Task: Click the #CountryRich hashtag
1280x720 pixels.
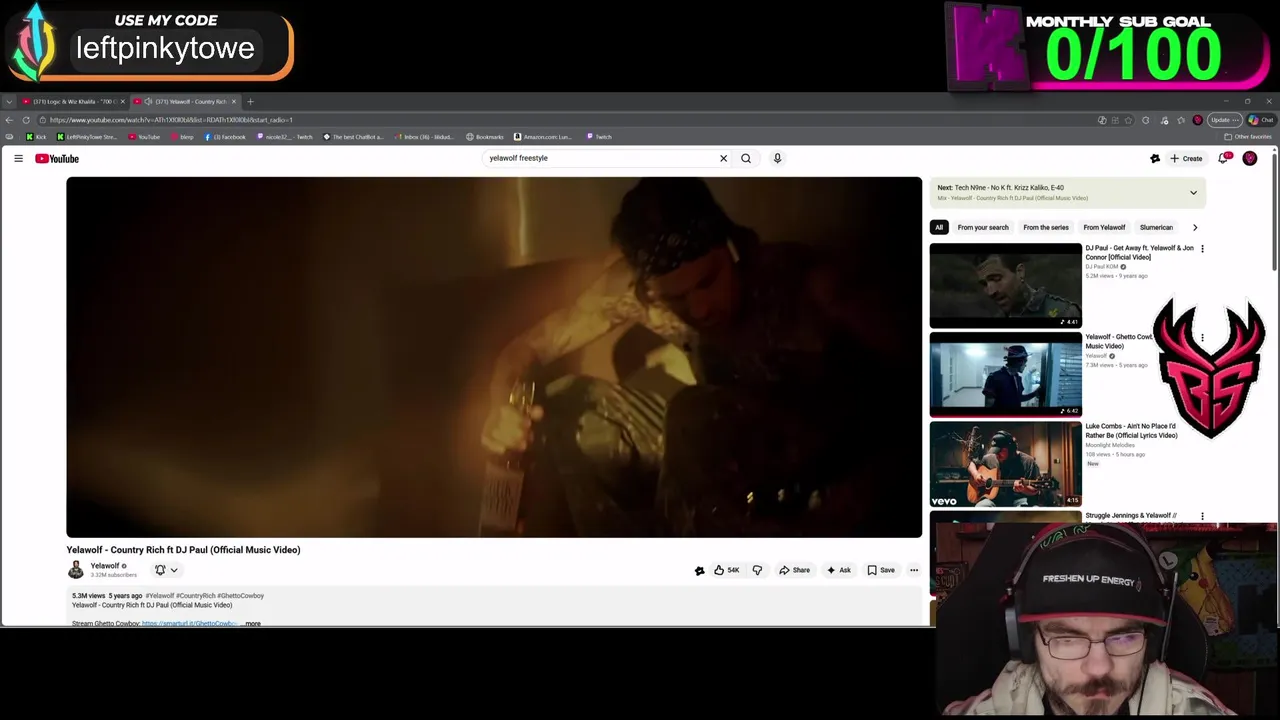Action: [x=196, y=596]
